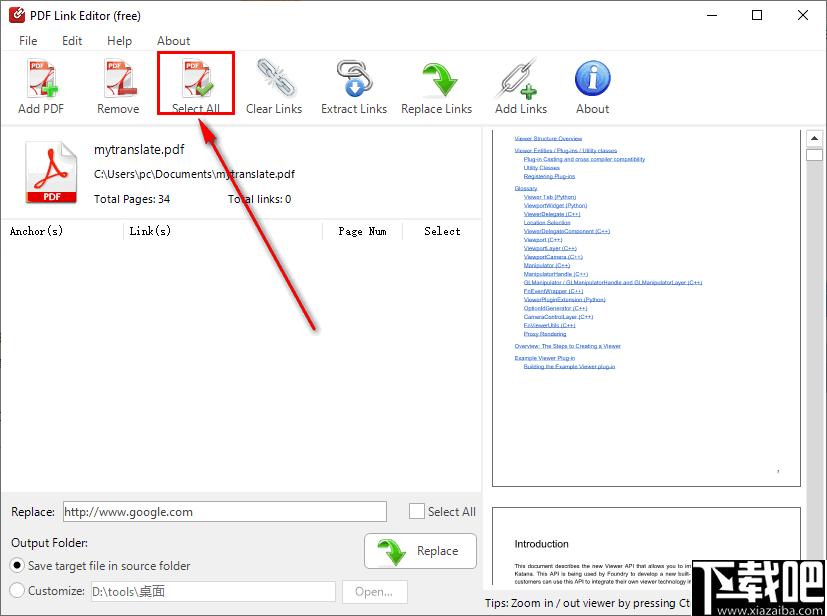
Task: Click the Extract Links toolbar icon
Action: click(354, 78)
